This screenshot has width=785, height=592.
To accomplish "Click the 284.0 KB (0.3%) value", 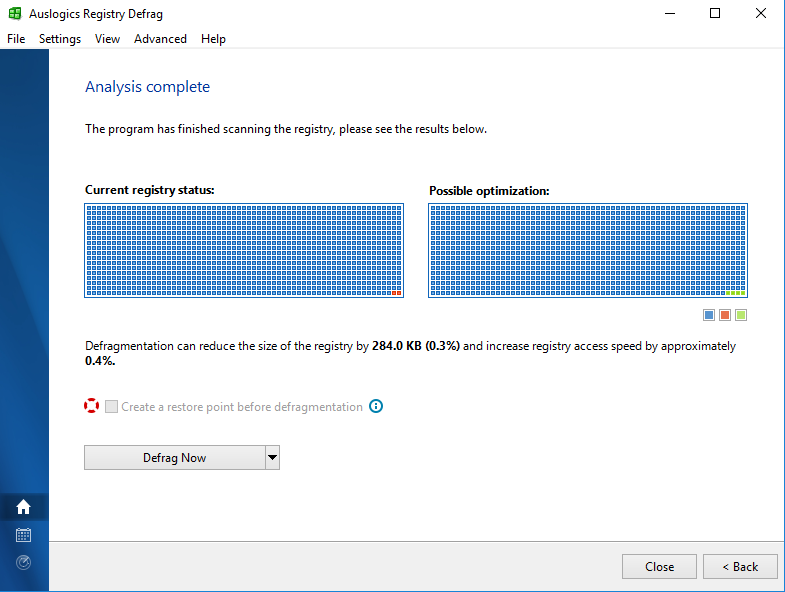I will (x=416, y=346).
